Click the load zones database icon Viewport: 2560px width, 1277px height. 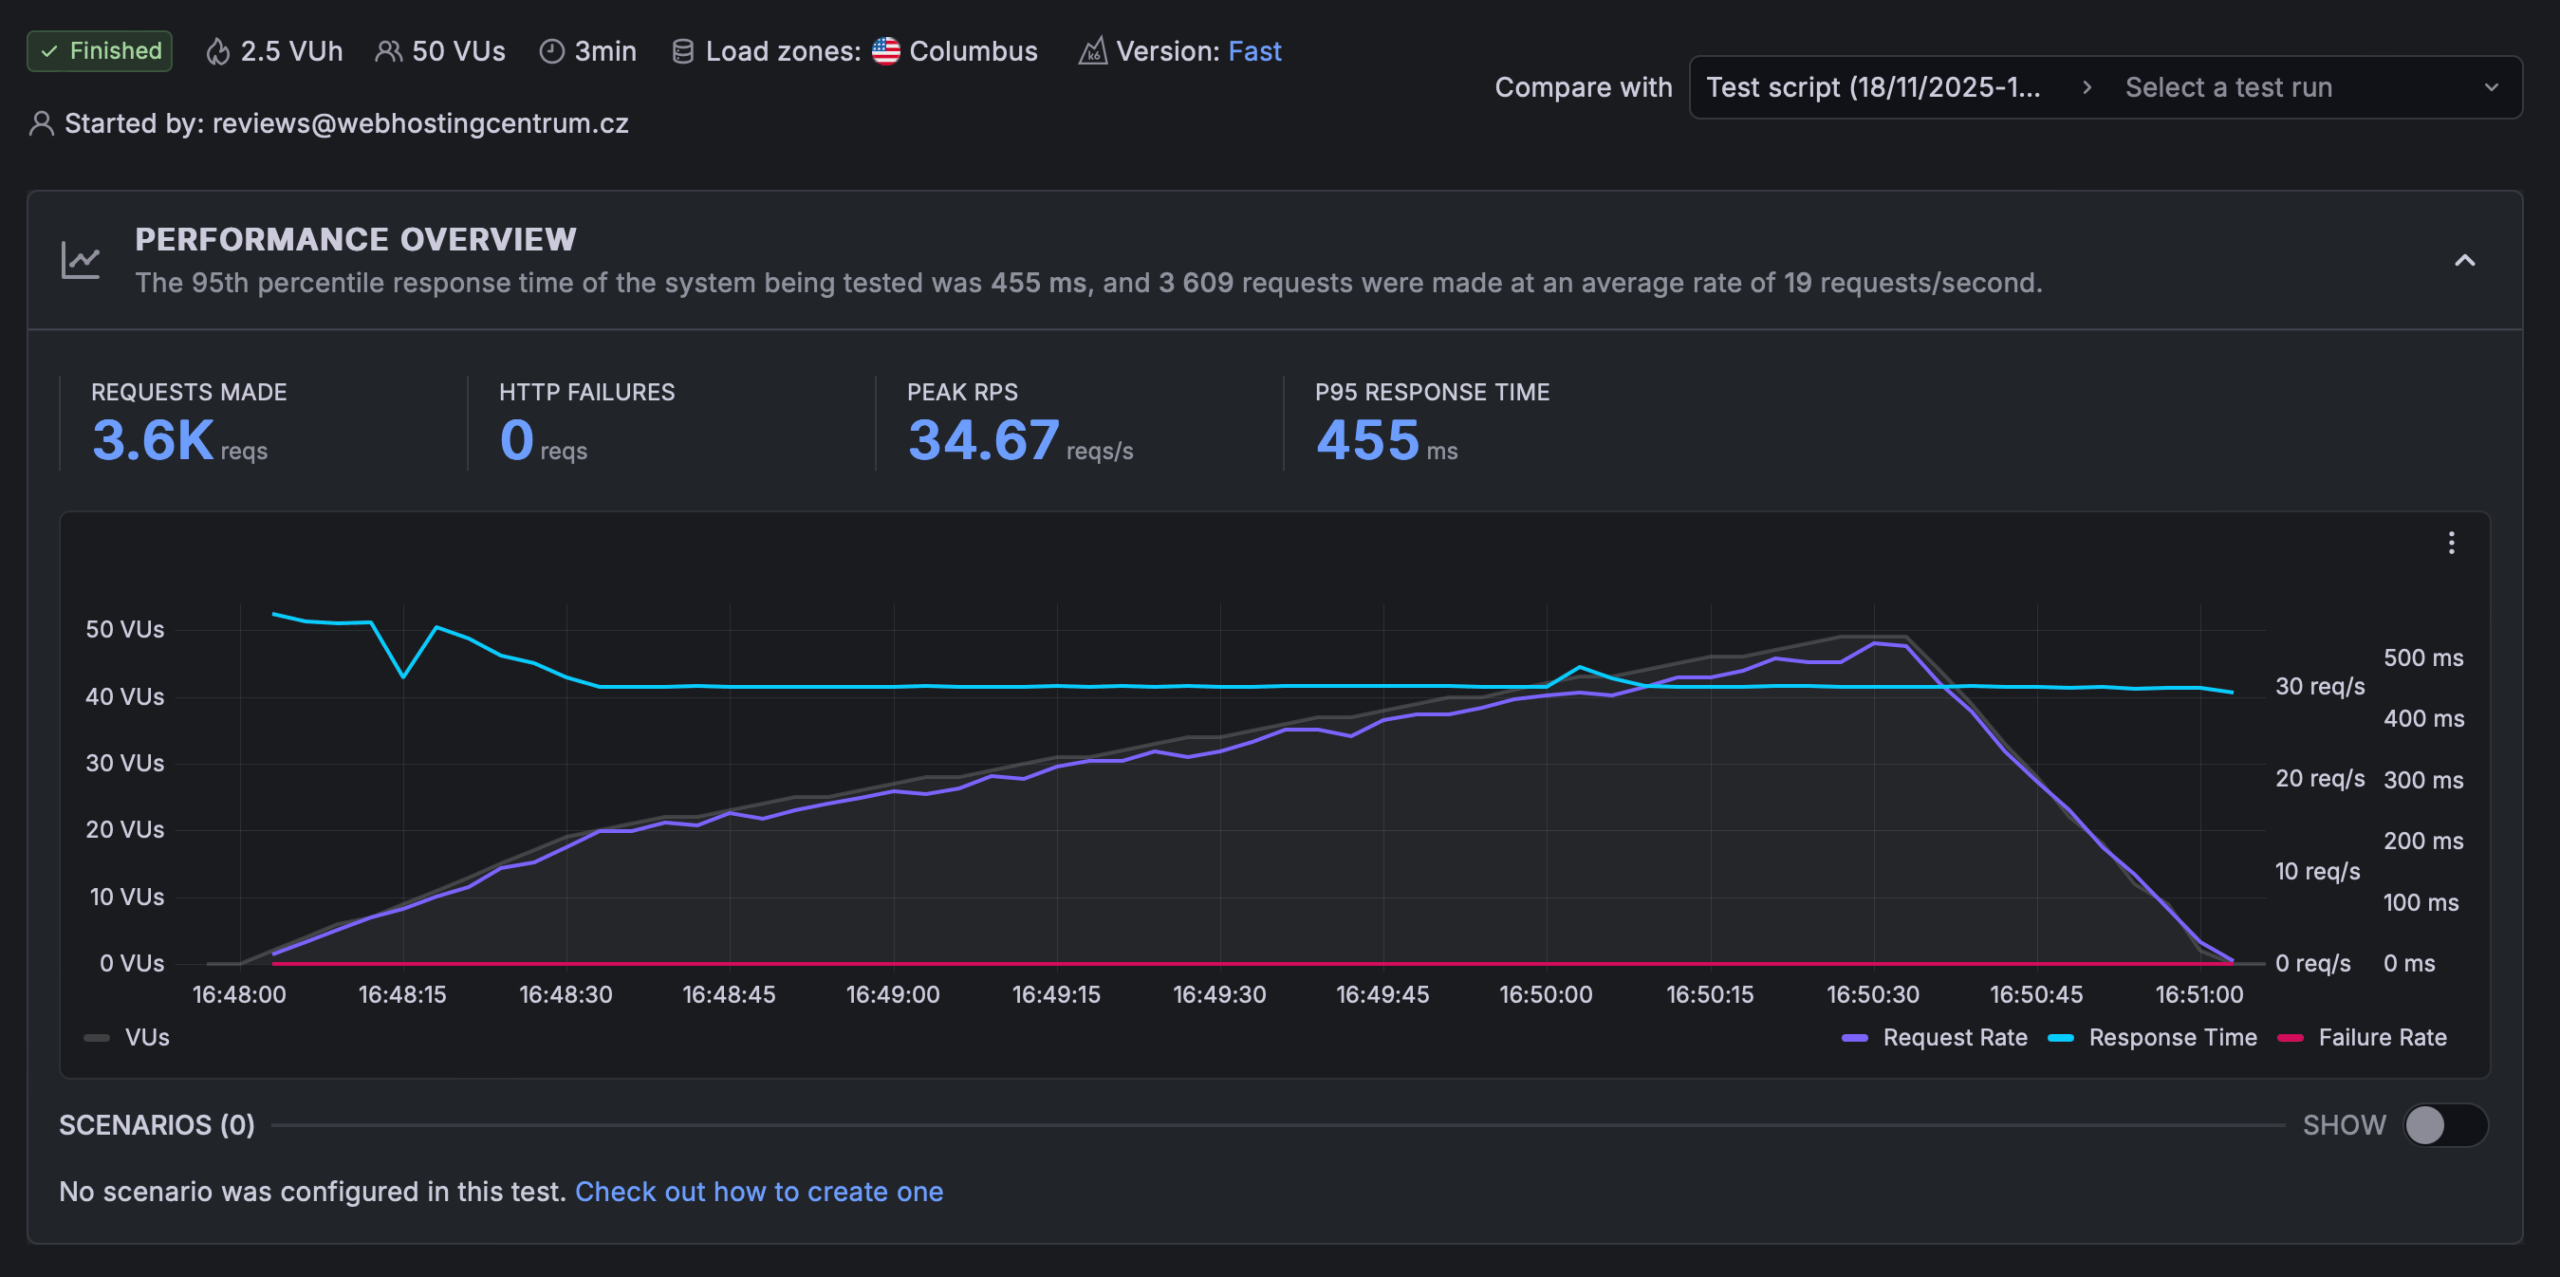pyautogui.click(x=682, y=52)
